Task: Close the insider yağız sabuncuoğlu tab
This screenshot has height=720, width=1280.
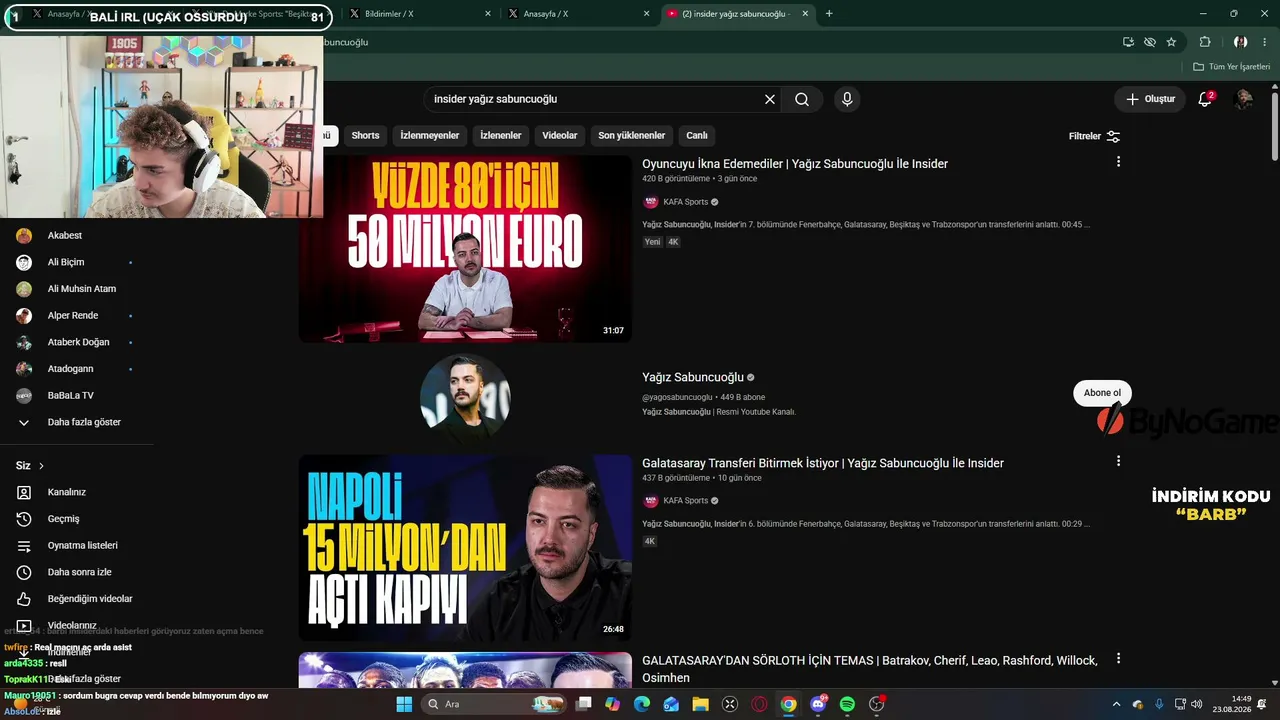Action: (x=803, y=14)
